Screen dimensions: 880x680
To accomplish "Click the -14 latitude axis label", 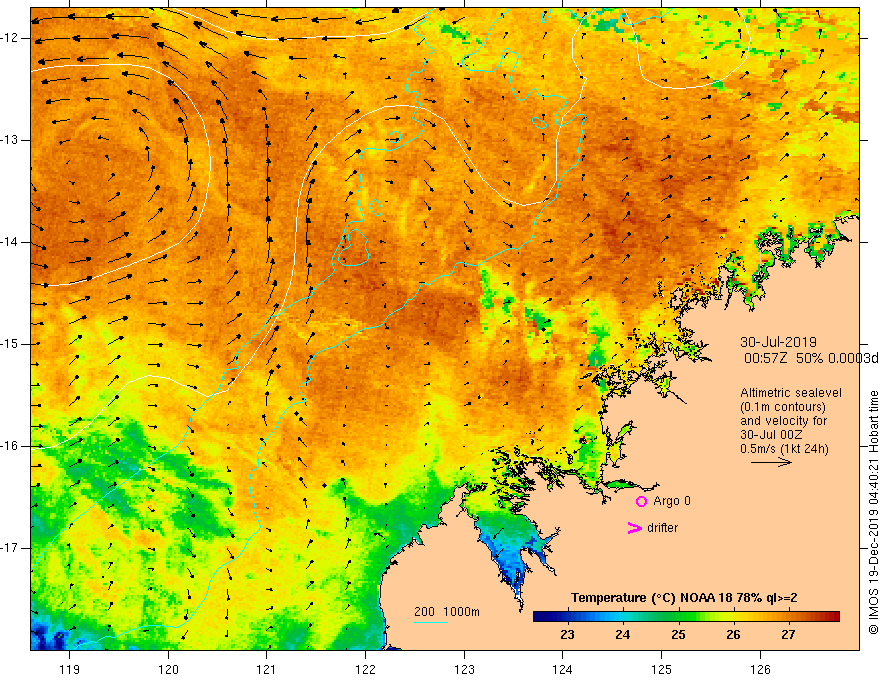I will tap(10, 242).
